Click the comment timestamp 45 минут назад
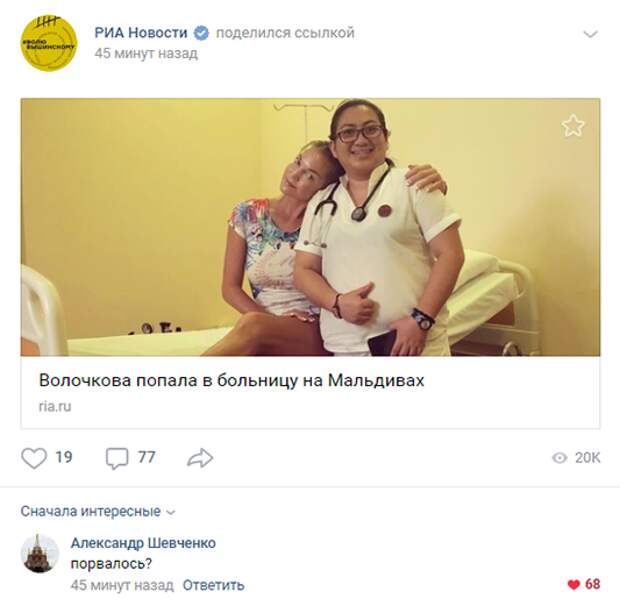The image size is (620, 606). tap(122, 585)
